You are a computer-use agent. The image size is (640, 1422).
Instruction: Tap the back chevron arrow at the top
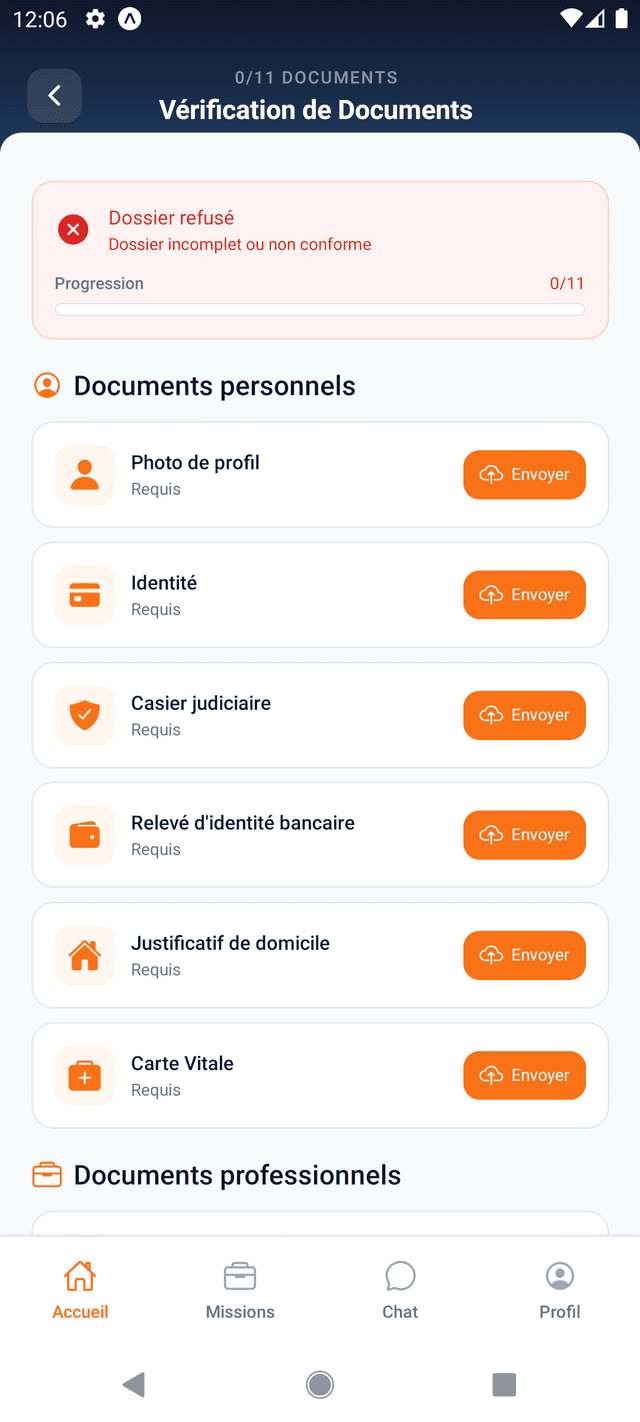click(54, 95)
